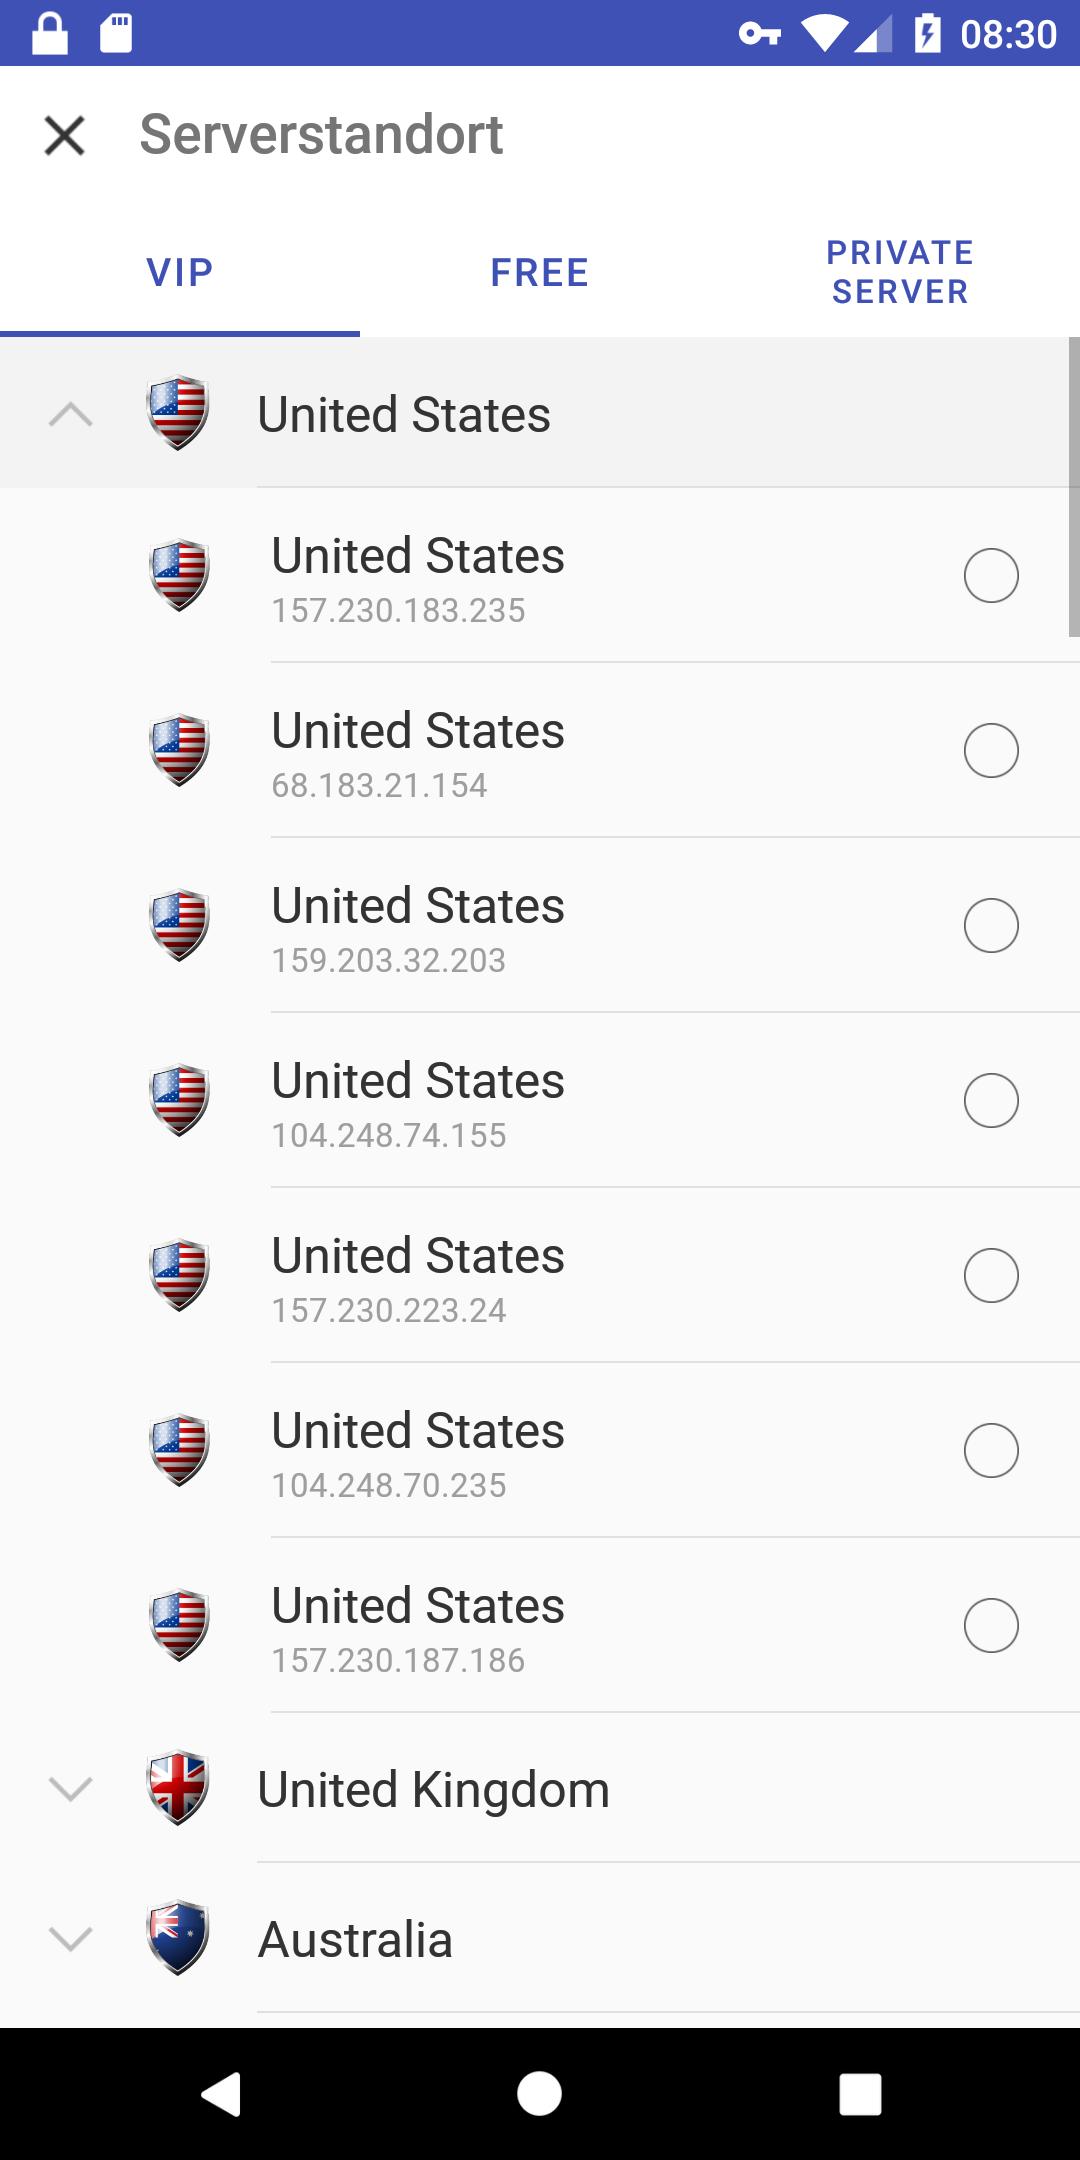Choose the United States 157.230.223.24 entry
The image size is (1080, 2160).
coord(540,1275)
